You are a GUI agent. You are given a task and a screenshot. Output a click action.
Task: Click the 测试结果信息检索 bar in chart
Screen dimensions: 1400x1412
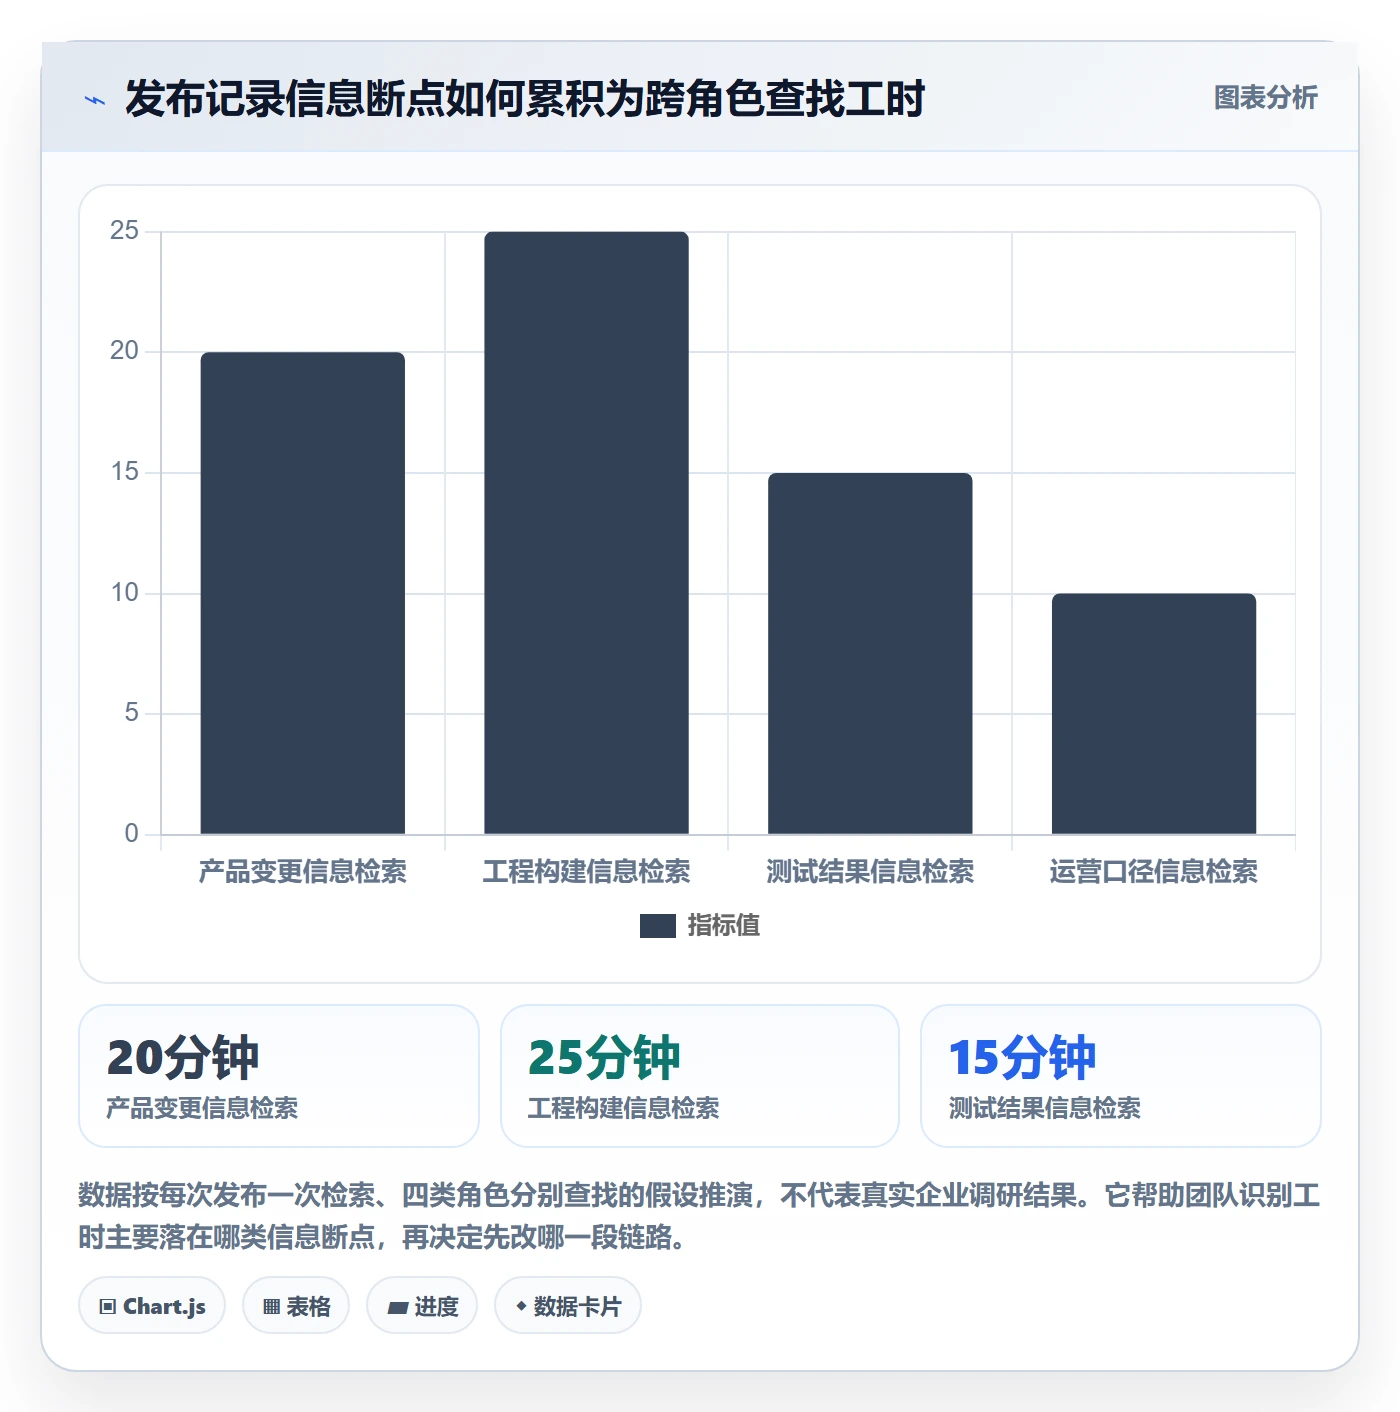click(870, 653)
